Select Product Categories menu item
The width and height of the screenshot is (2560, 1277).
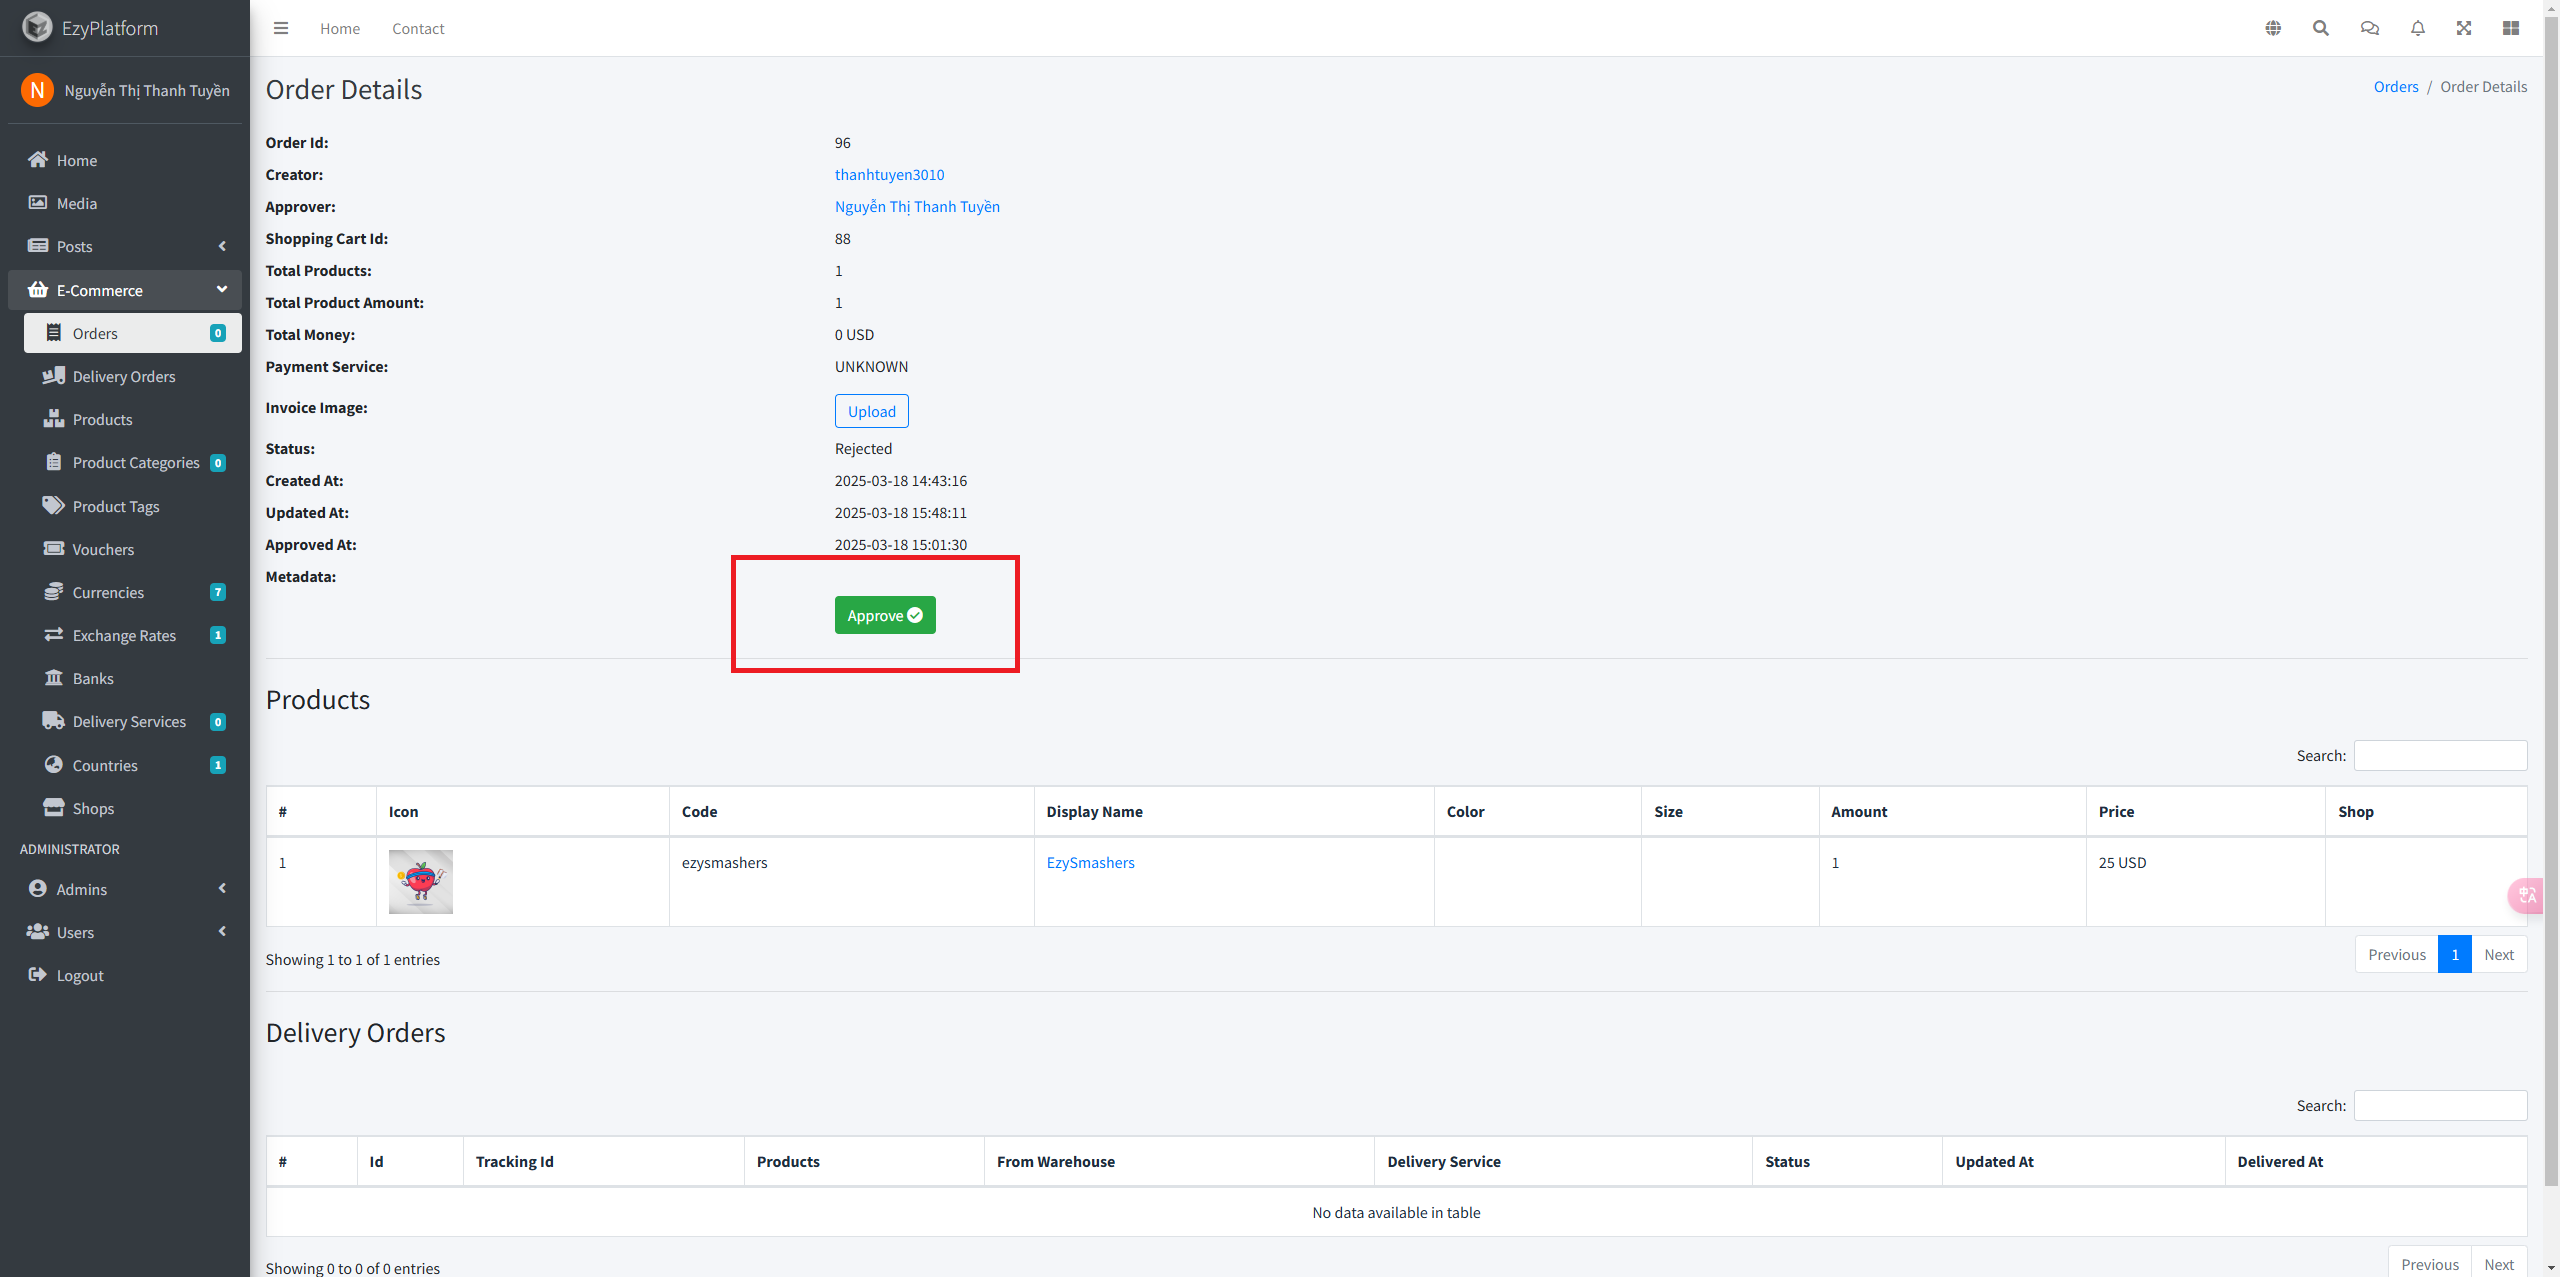point(133,462)
